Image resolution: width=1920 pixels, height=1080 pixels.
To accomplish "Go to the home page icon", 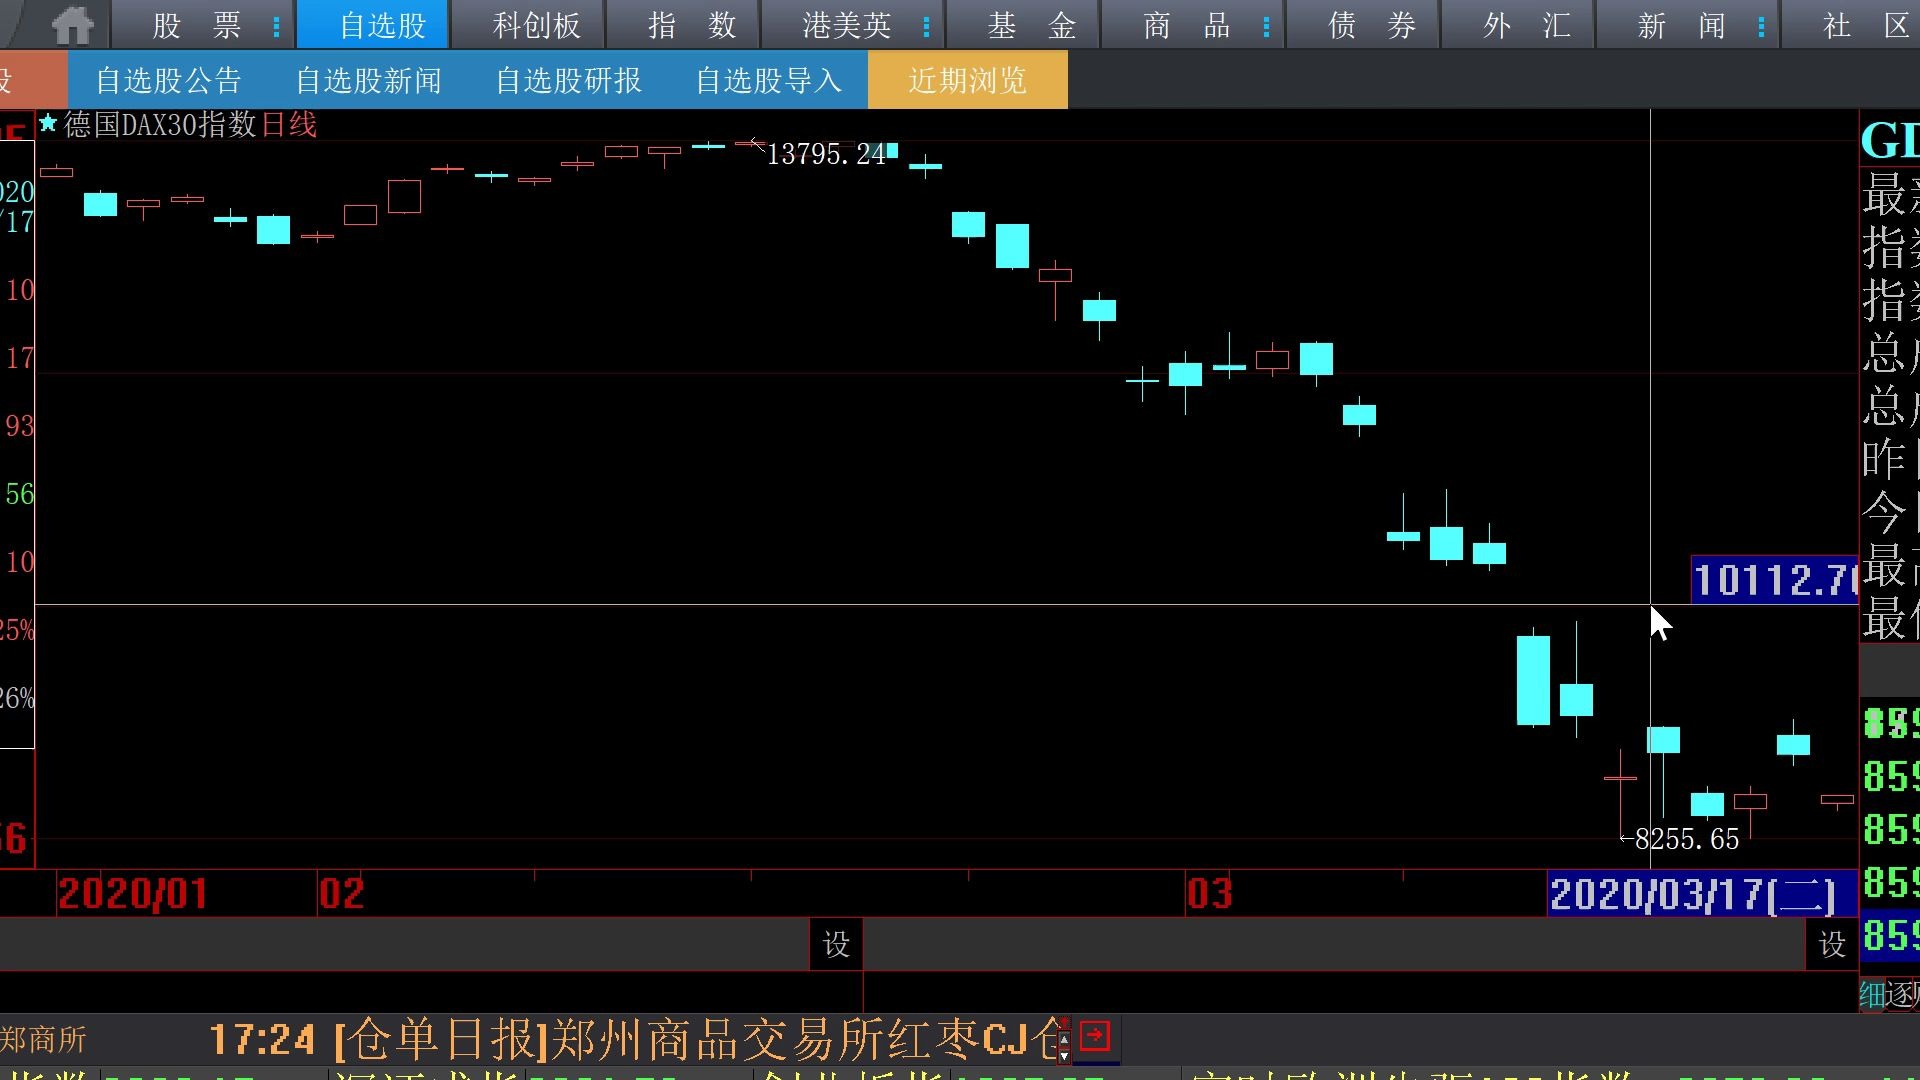I will (73, 25).
